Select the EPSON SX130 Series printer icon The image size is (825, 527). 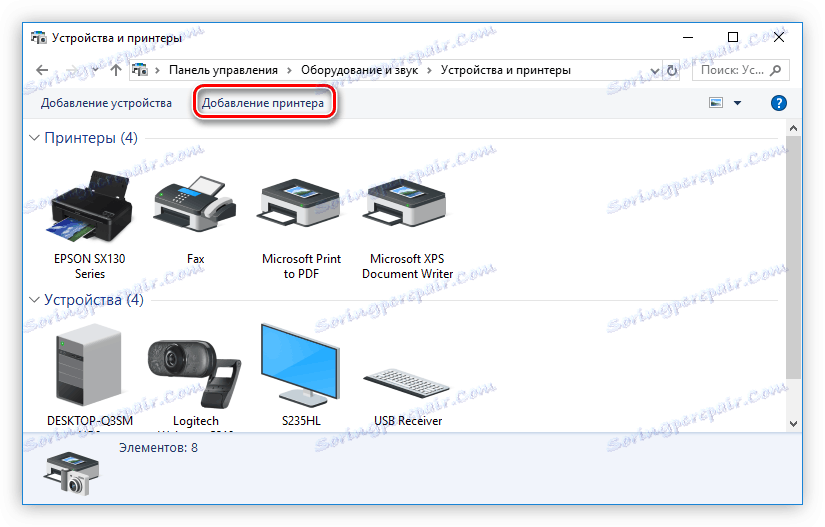point(90,206)
